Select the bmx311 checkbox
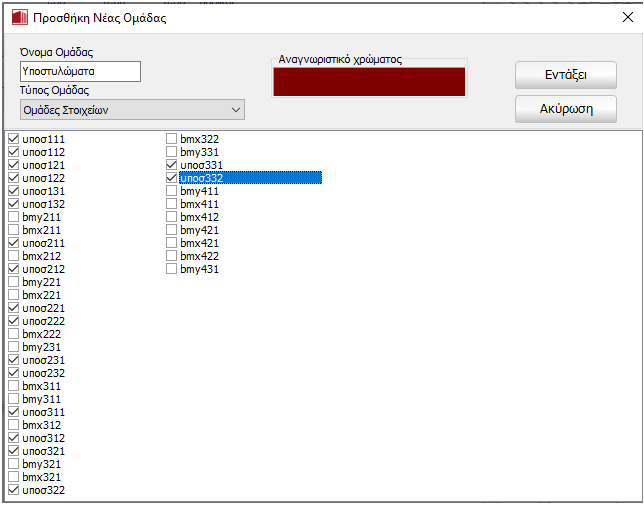644x506 pixels. pyautogui.click(x=13, y=386)
